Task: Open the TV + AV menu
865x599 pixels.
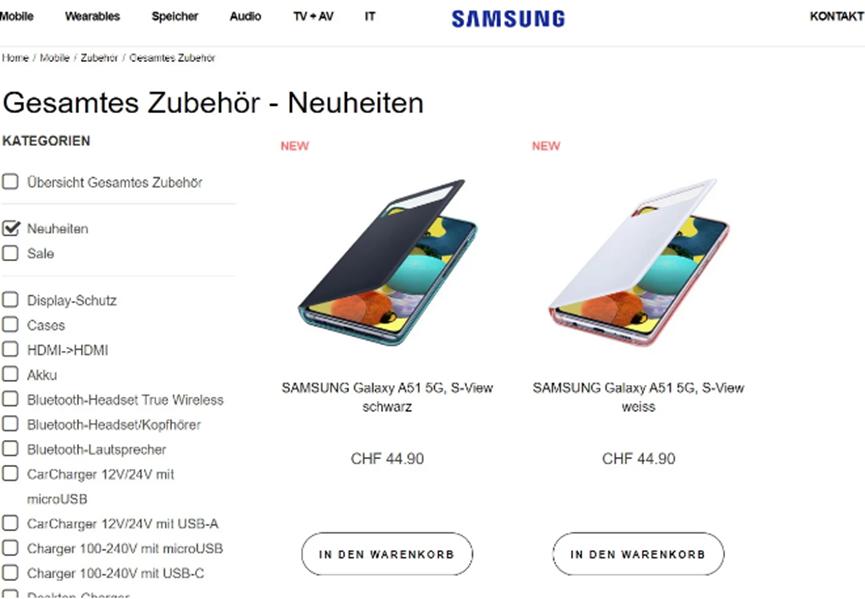Action: 313,16
